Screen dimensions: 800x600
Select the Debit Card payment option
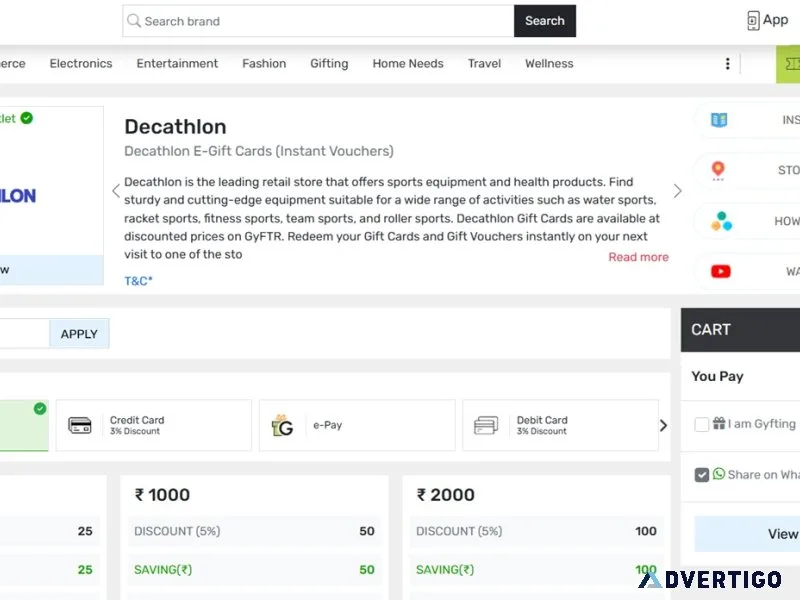(560, 425)
